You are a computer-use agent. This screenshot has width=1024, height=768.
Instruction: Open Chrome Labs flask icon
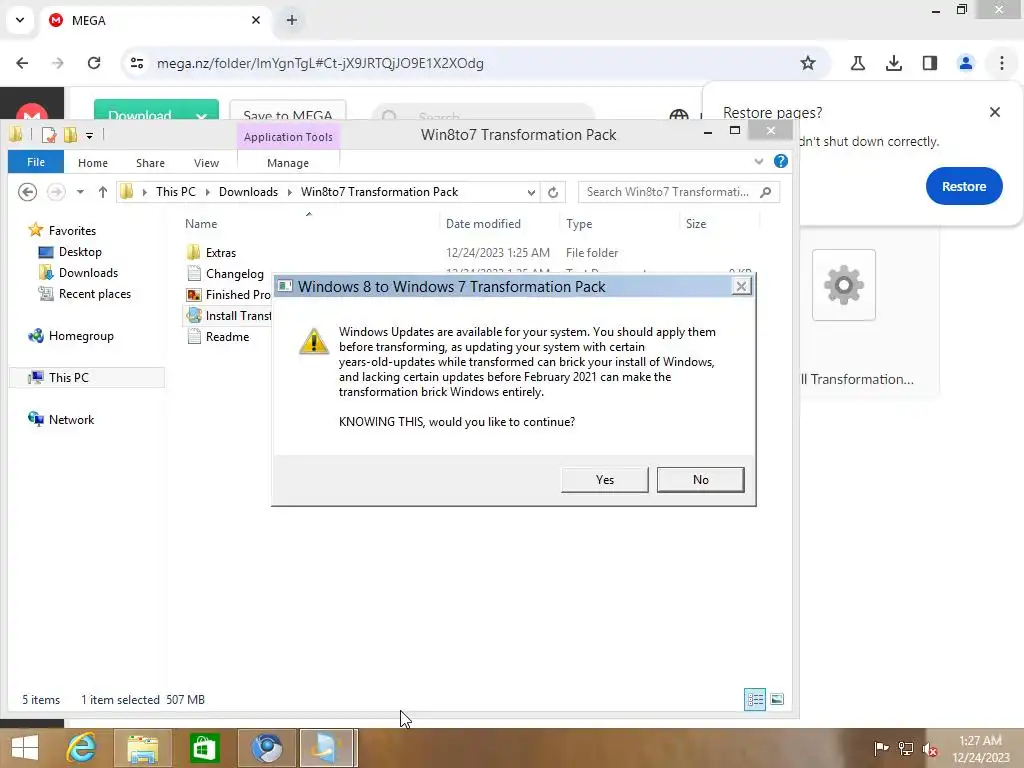click(858, 63)
